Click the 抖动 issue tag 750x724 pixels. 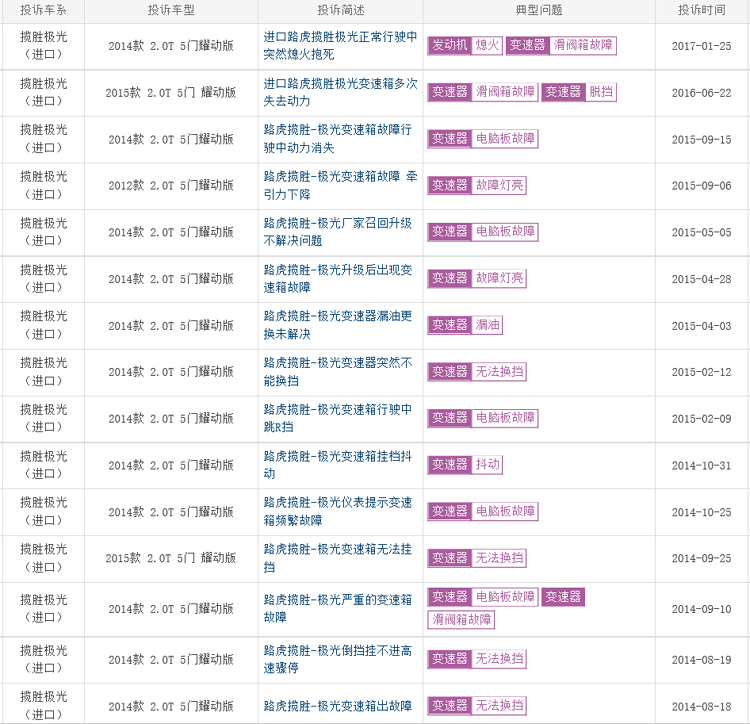coord(487,465)
